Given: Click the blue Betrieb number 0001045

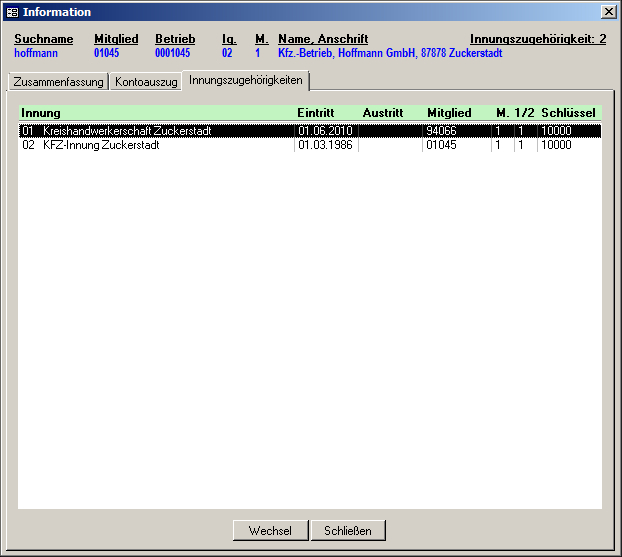Looking at the screenshot, I should [172, 53].
